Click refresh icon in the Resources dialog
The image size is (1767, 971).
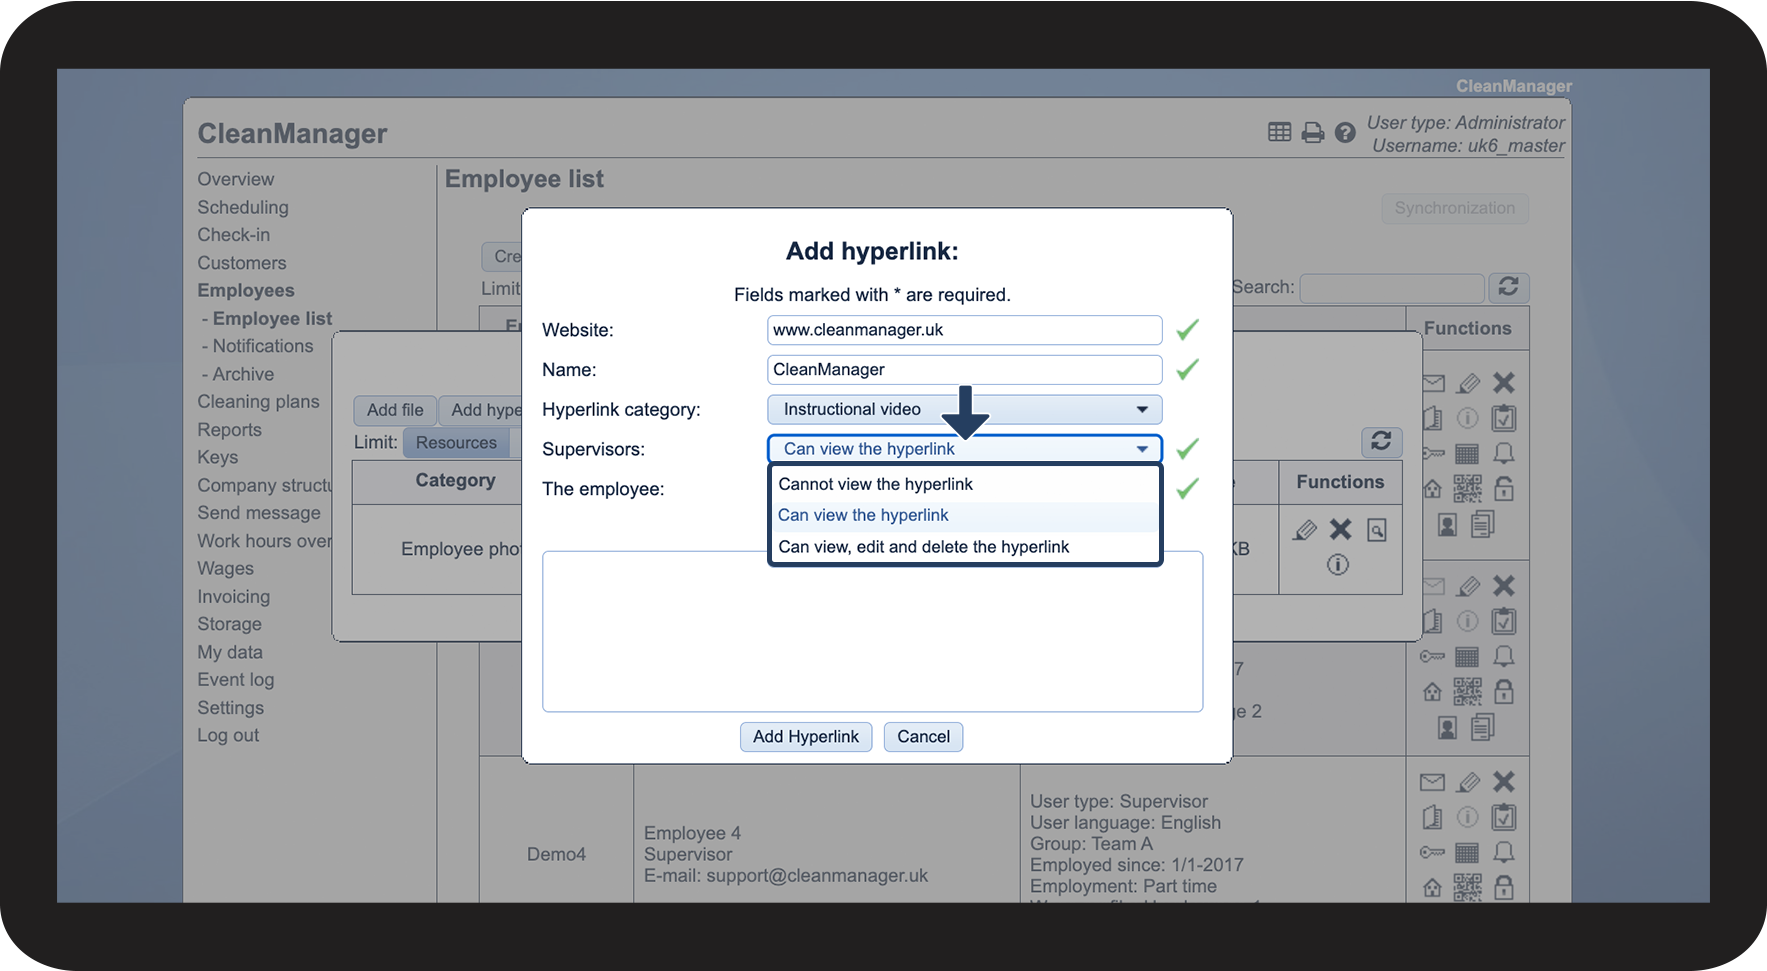[1381, 441]
